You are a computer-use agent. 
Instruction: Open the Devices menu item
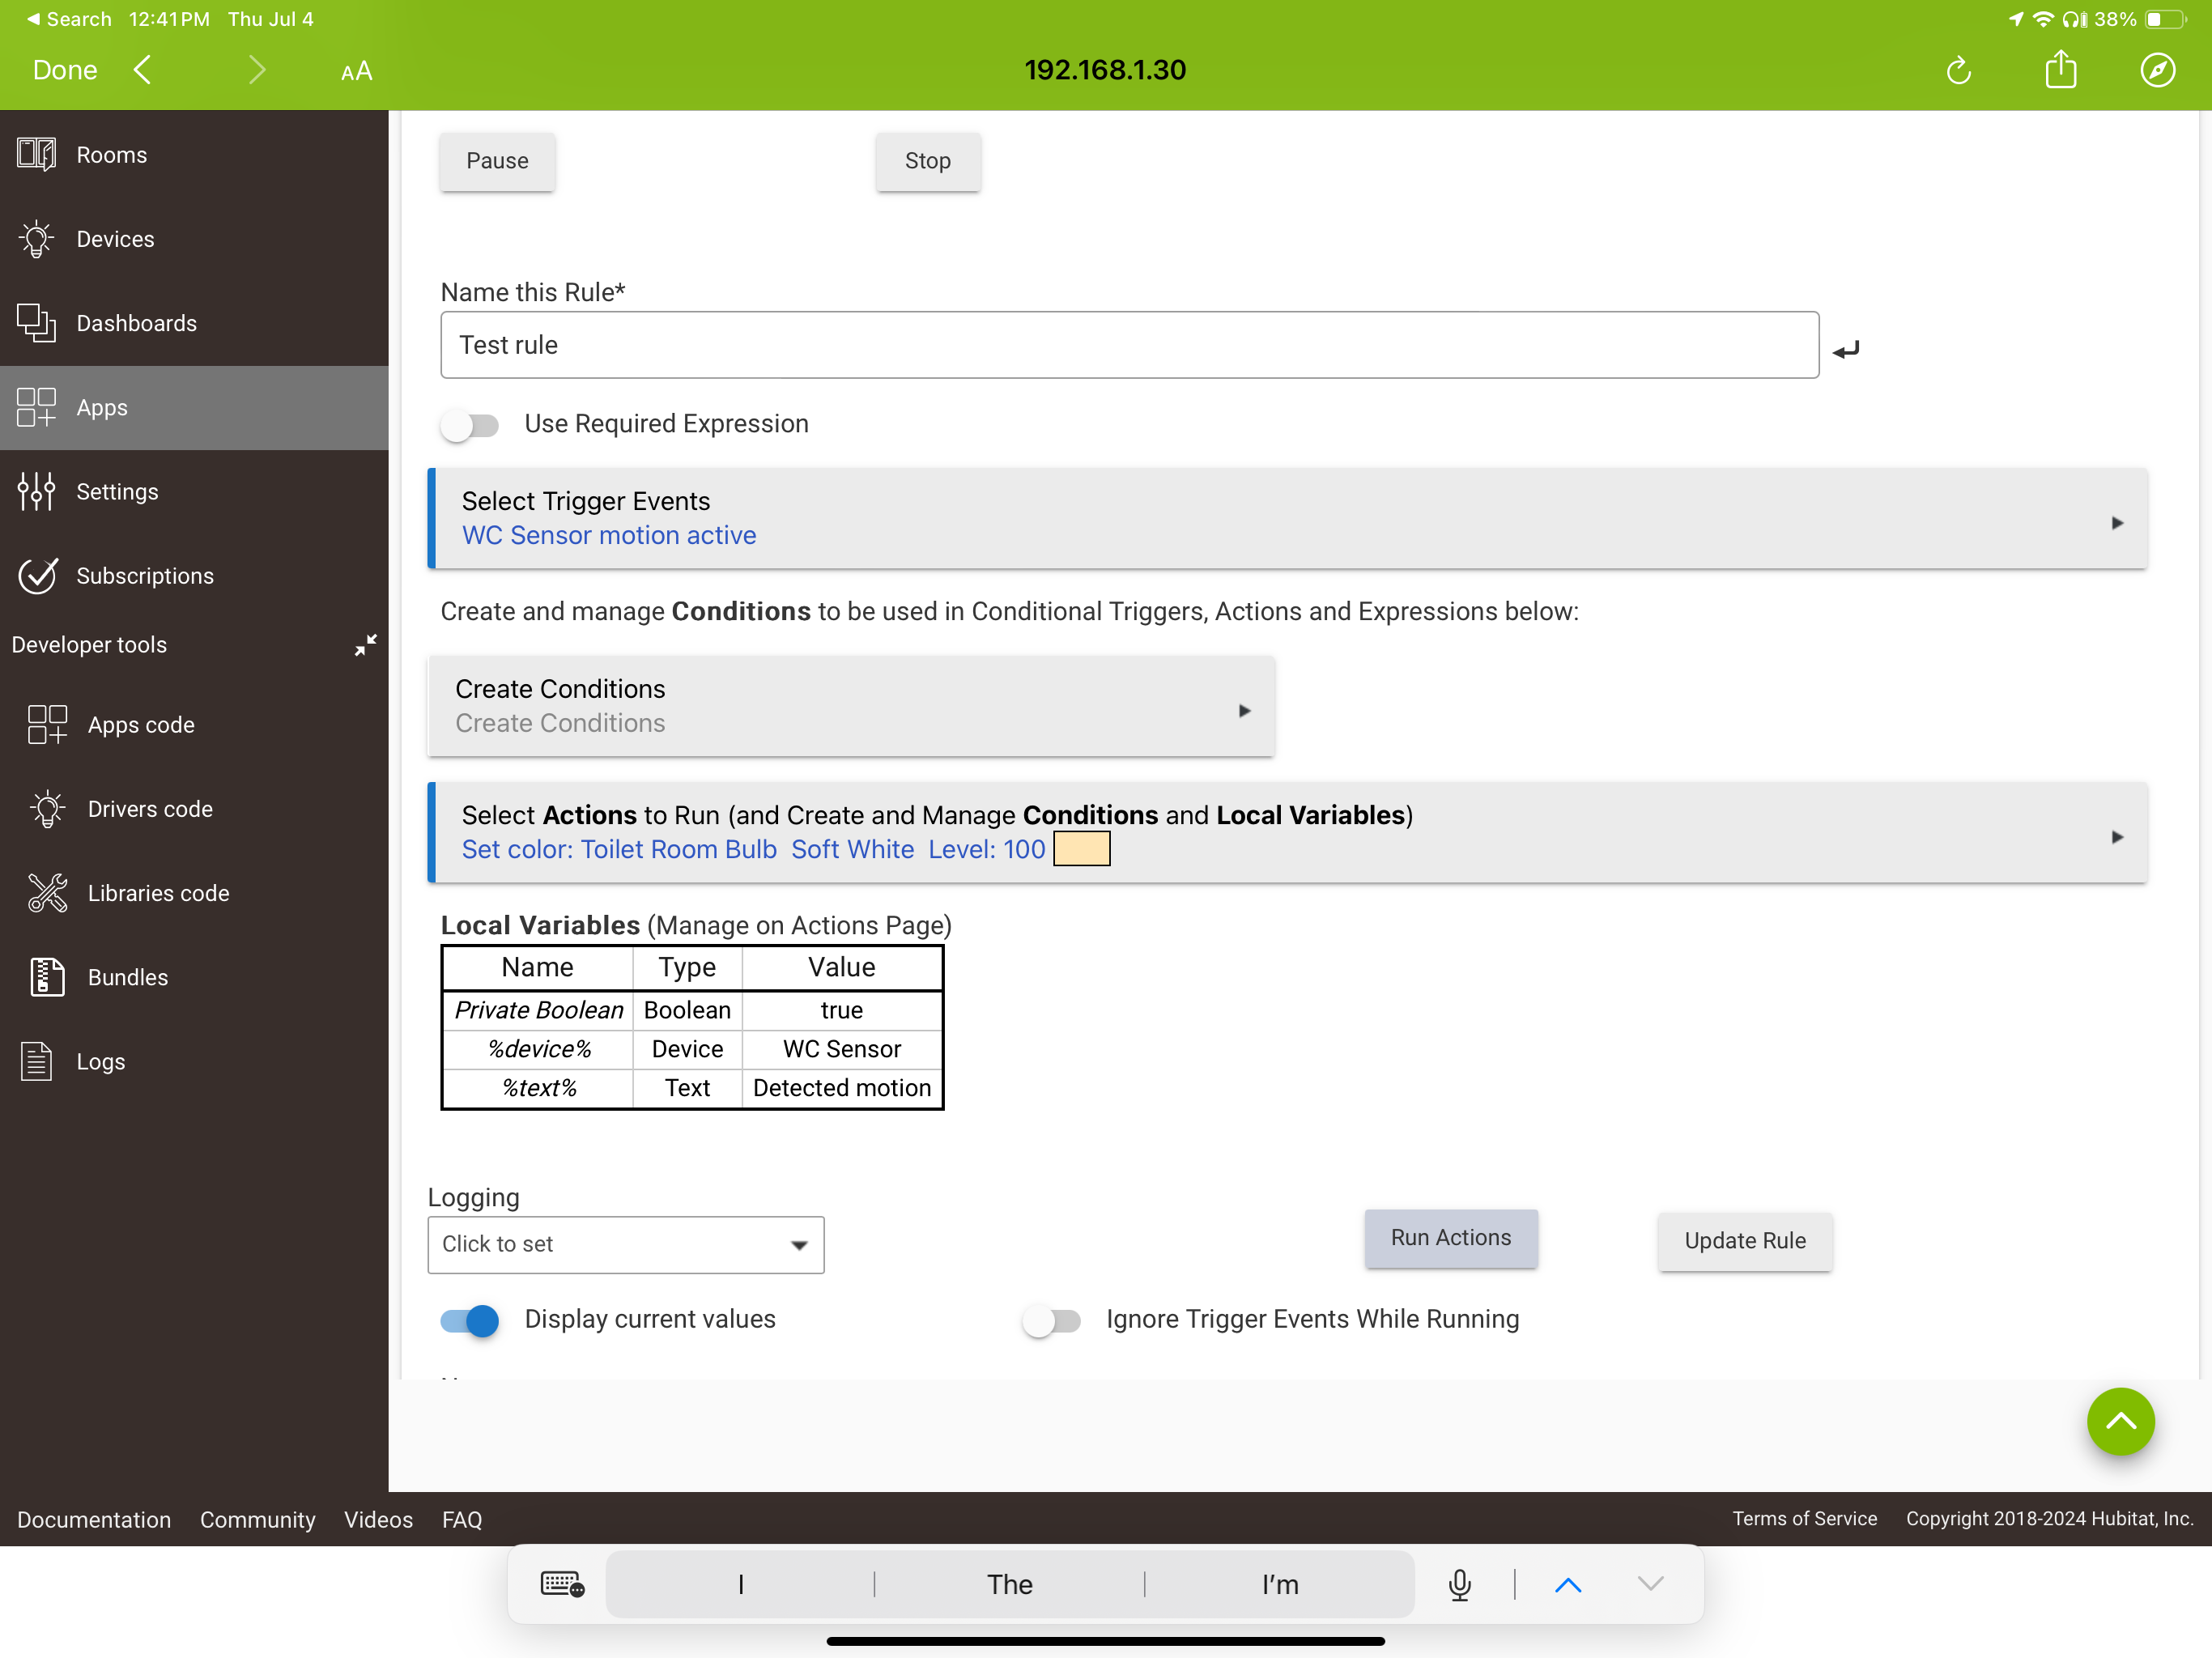[x=194, y=238]
